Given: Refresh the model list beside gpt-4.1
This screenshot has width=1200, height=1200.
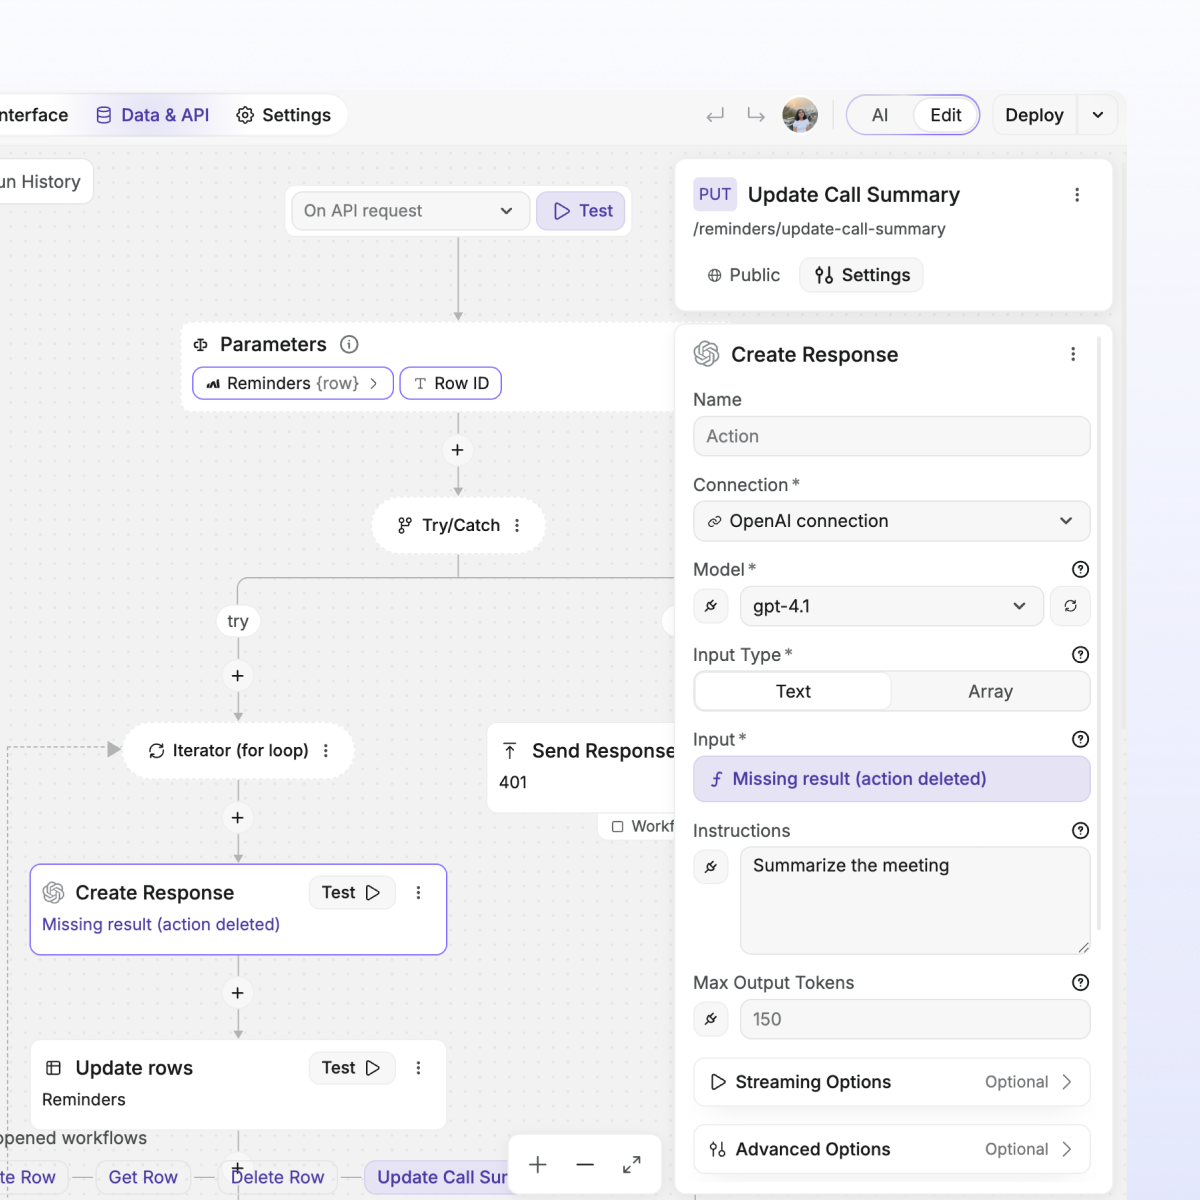Looking at the screenshot, I should pyautogui.click(x=1069, y=606).
